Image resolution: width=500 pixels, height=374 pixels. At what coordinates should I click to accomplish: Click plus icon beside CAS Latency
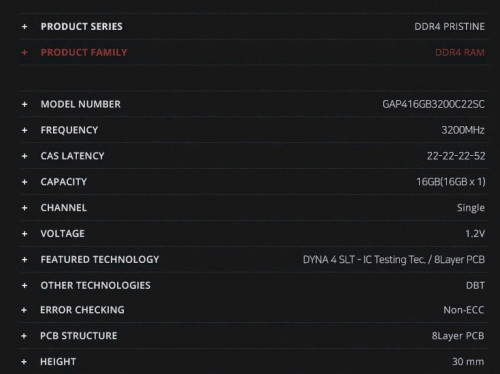click(24, 156)
